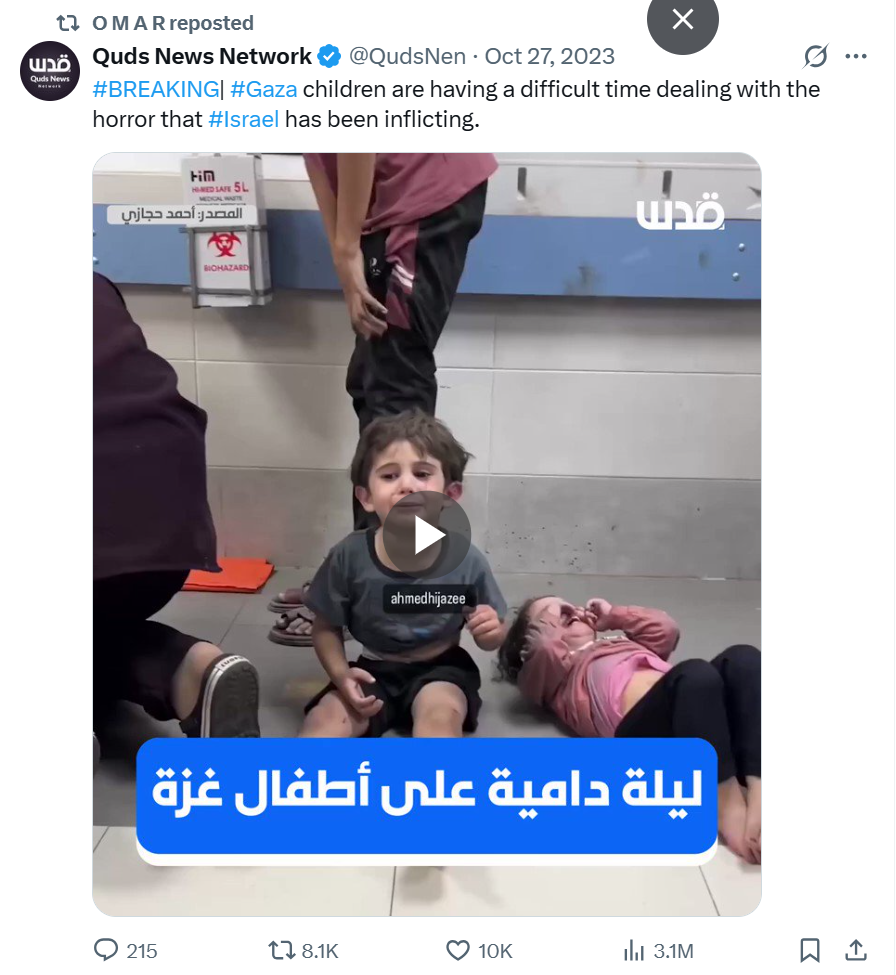Close the overlay with the X button

click(x=683, y=20)
